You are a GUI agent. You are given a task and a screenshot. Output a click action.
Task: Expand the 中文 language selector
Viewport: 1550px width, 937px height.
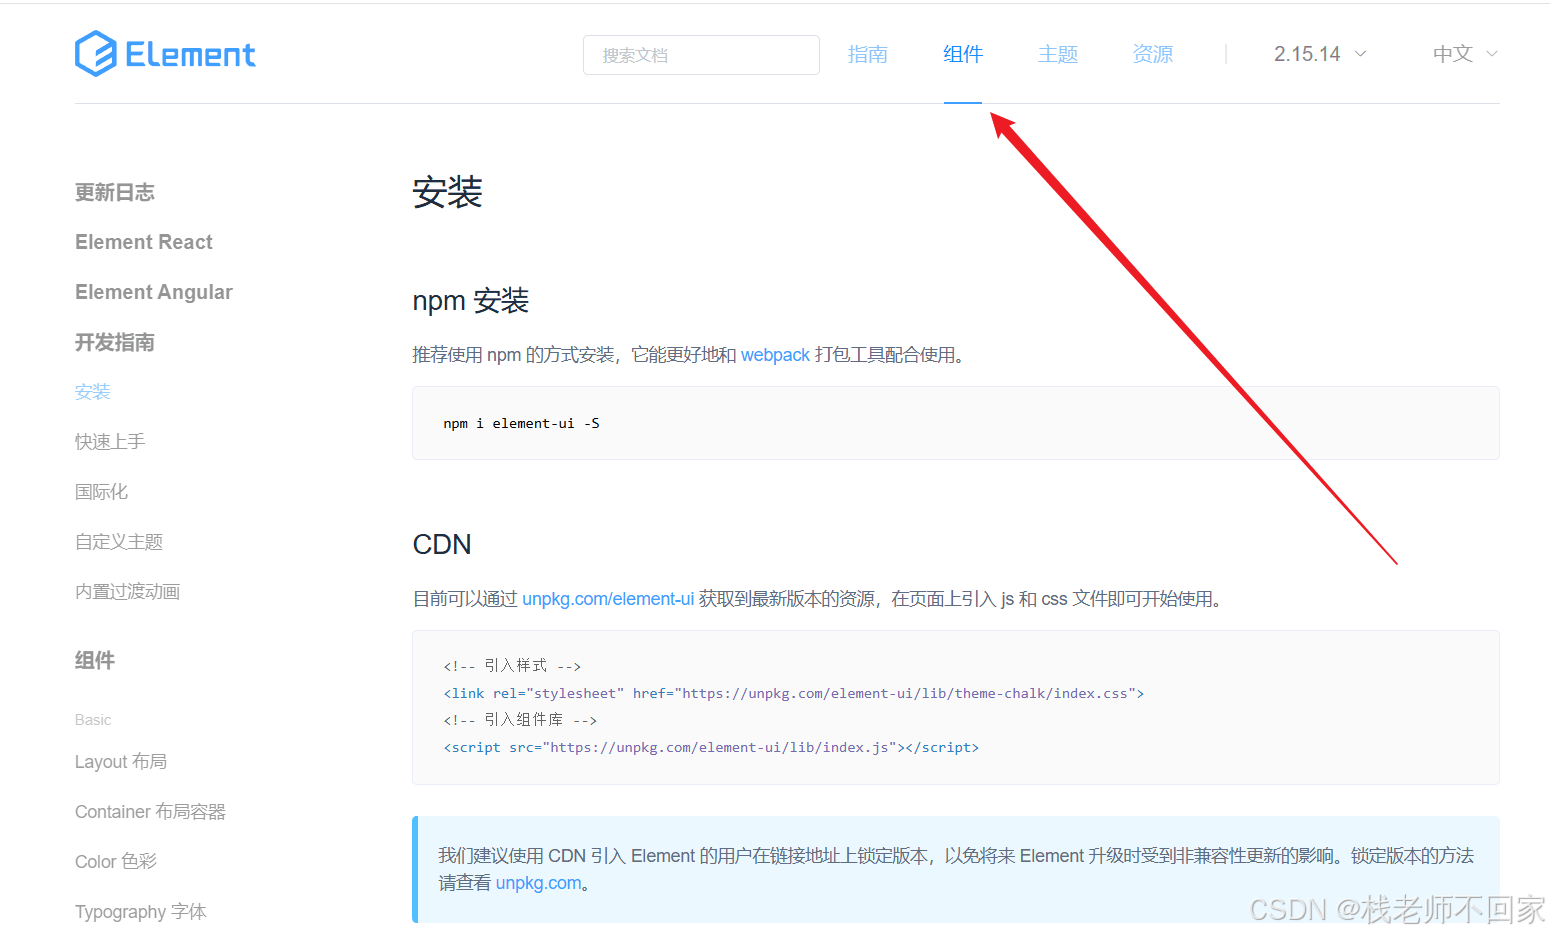tap(1452, 54)
